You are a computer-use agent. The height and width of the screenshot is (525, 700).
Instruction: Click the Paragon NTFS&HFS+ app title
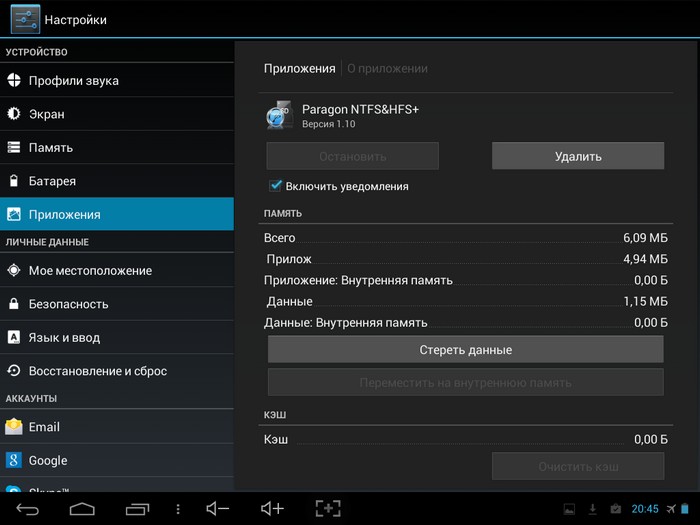(x=360, y=109)
